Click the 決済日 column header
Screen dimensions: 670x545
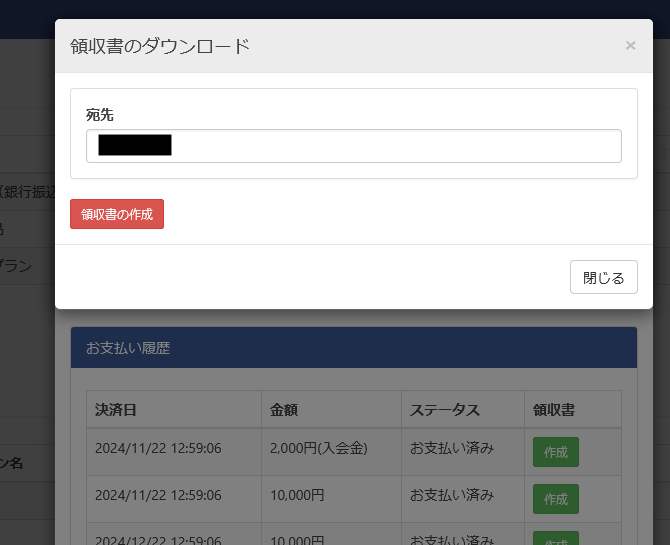(116, 410)
